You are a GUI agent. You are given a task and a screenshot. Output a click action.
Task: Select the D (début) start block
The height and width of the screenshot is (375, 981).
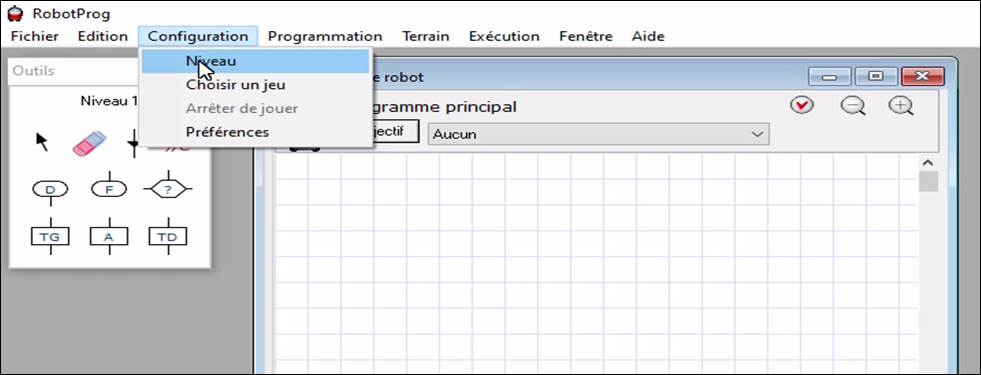[50, 189]
